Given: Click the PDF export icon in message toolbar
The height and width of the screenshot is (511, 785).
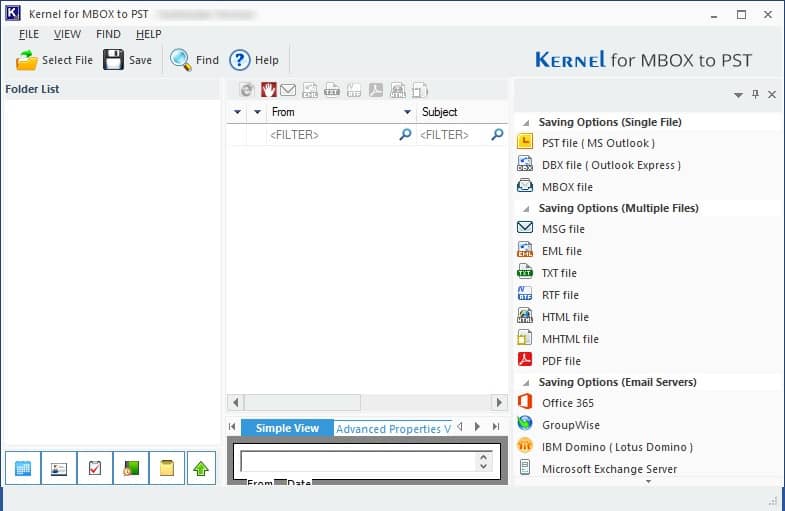Looking at the screenshot, I should [x=376, y=90].
